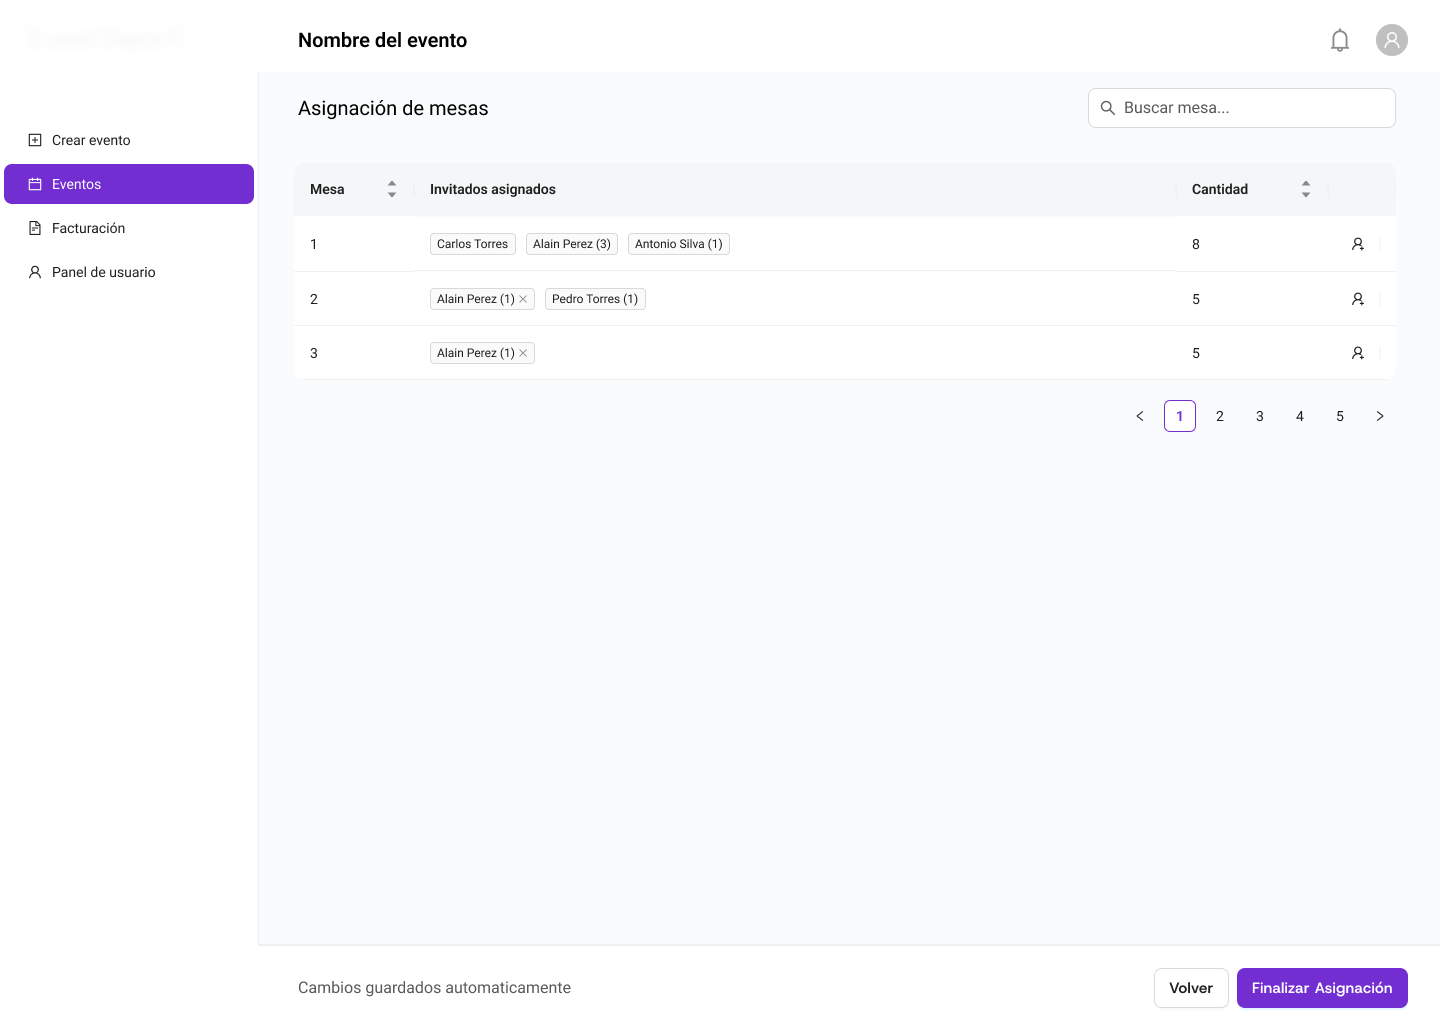Click the search magnifier icon
This screenshot has height=1024, width=1440.
pyautogui.click(x=1108, y=108)
